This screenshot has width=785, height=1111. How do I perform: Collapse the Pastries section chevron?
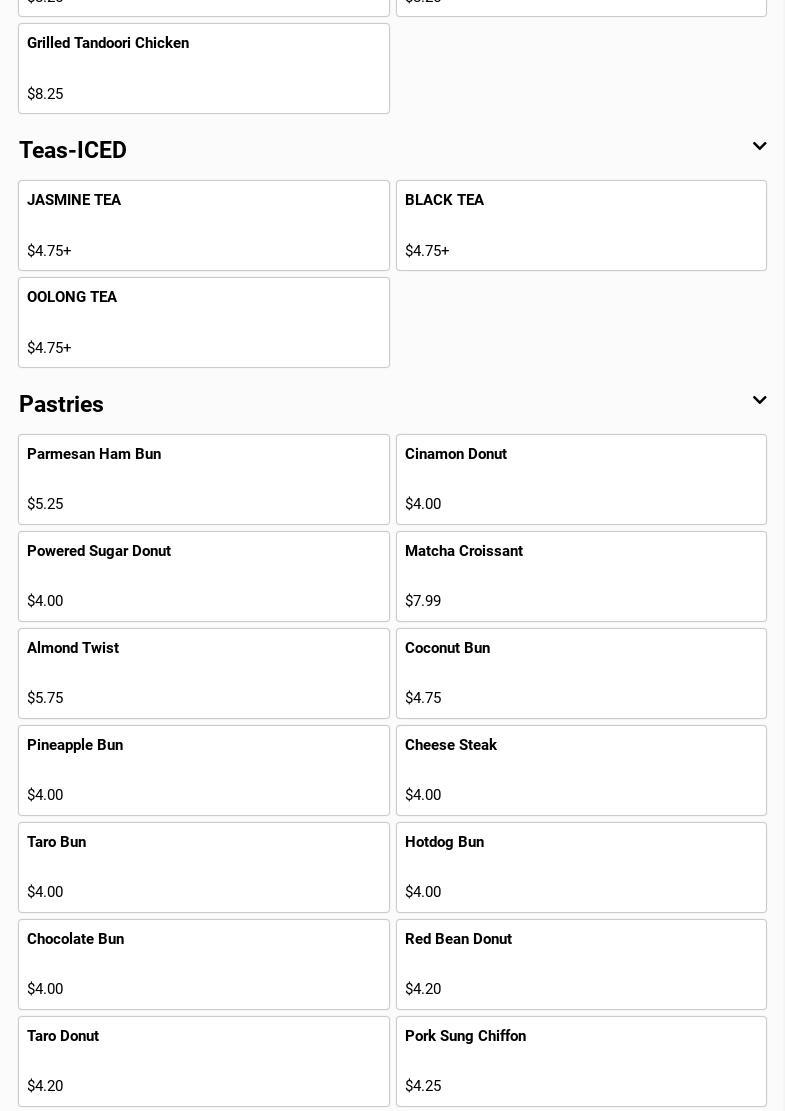click(x=759, y=401)
